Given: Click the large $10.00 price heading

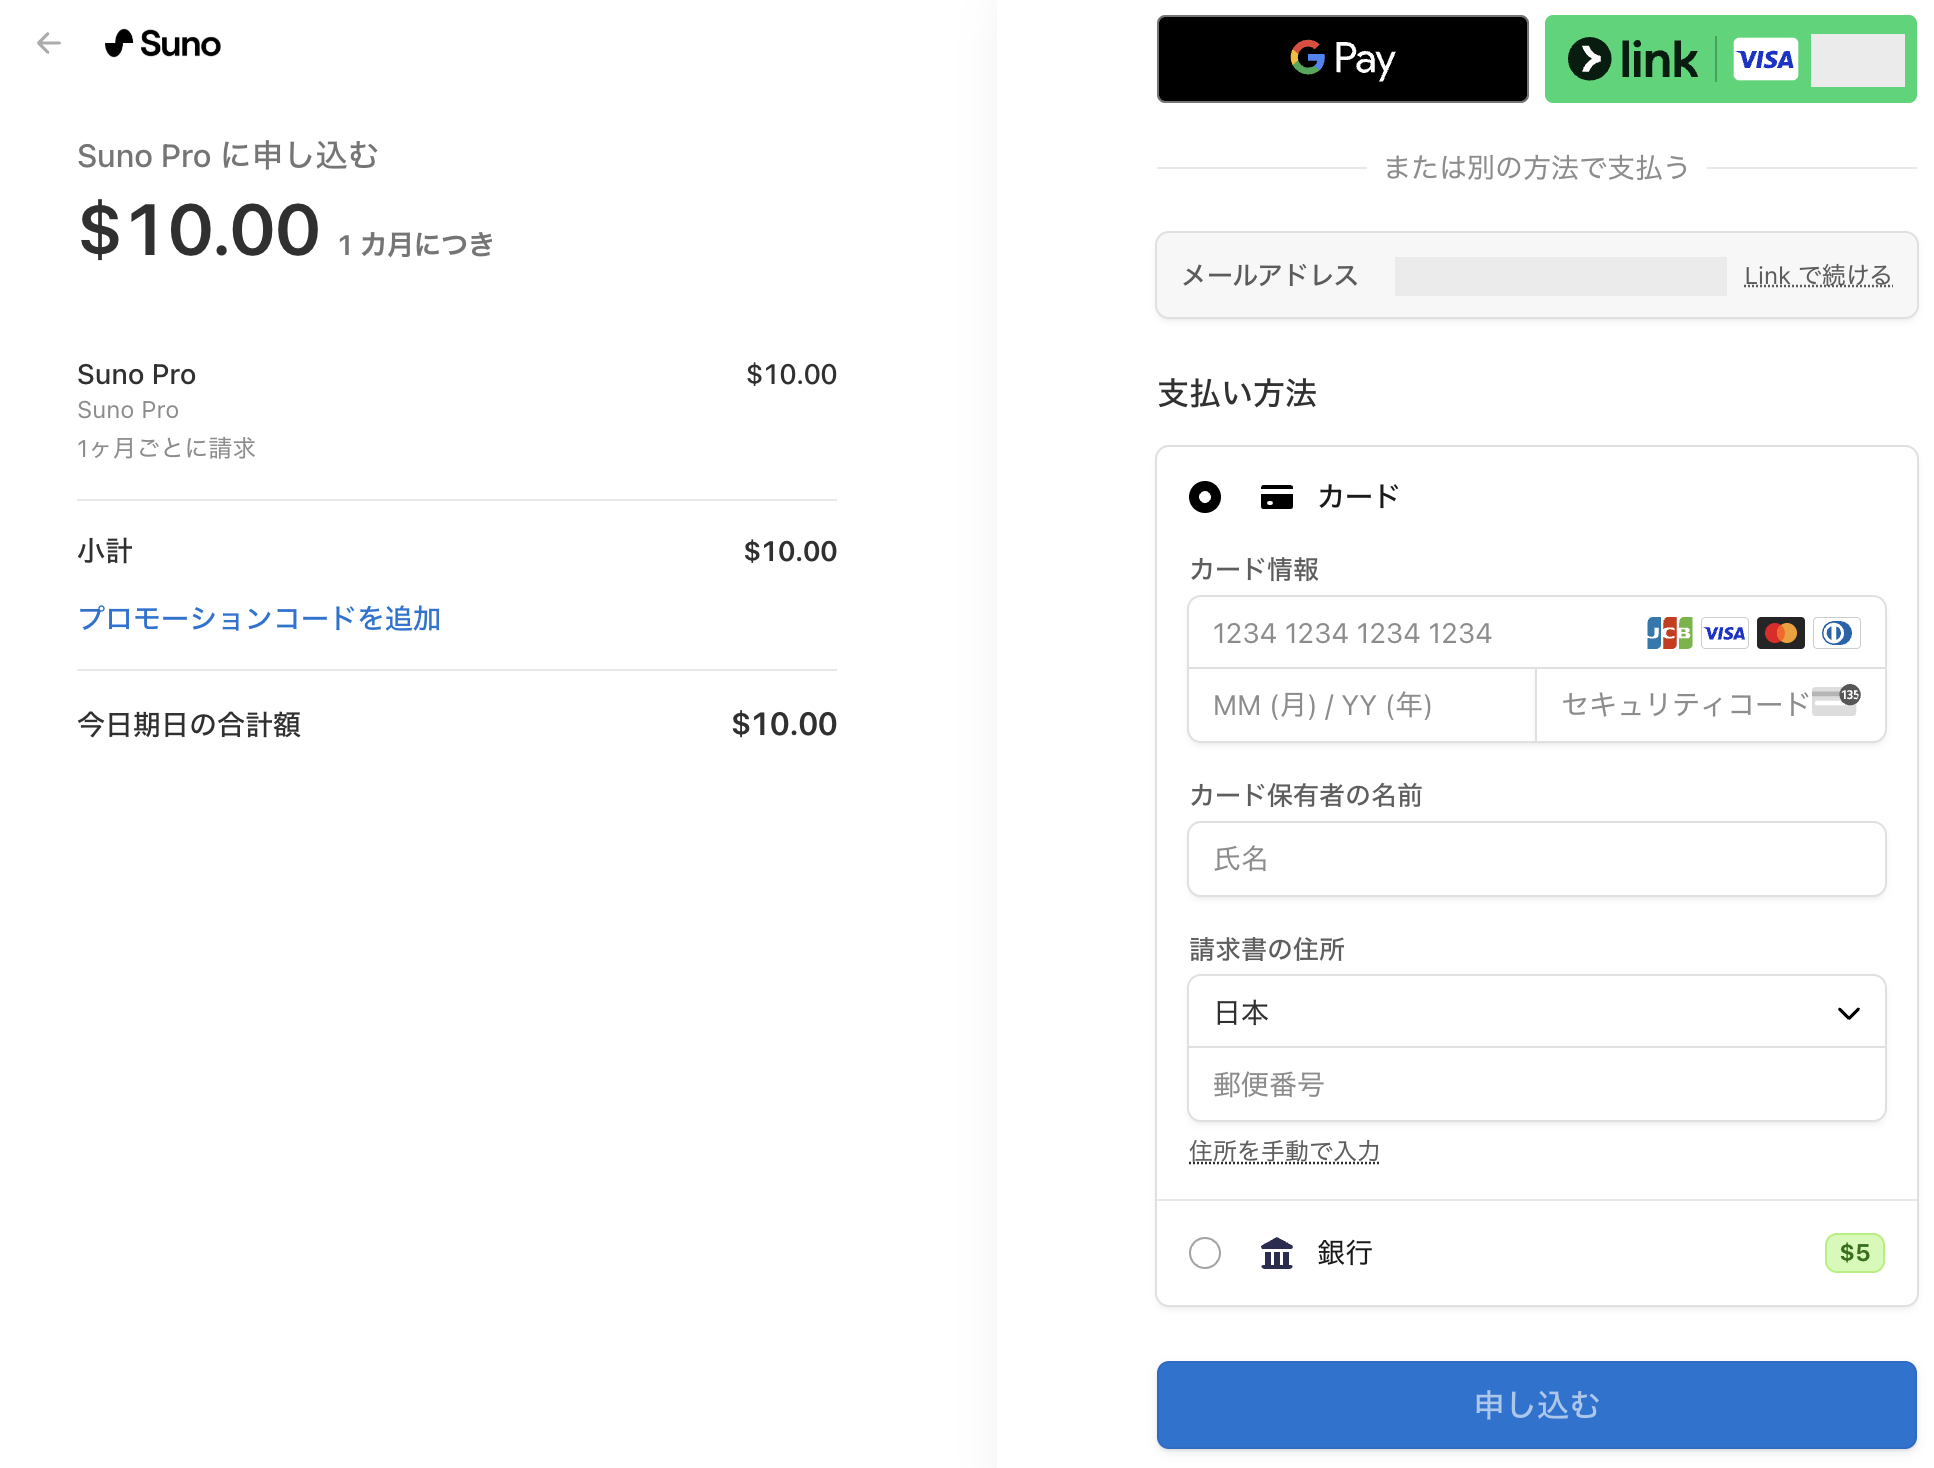Looking at the screenshot, I should [x=199, y=230].
